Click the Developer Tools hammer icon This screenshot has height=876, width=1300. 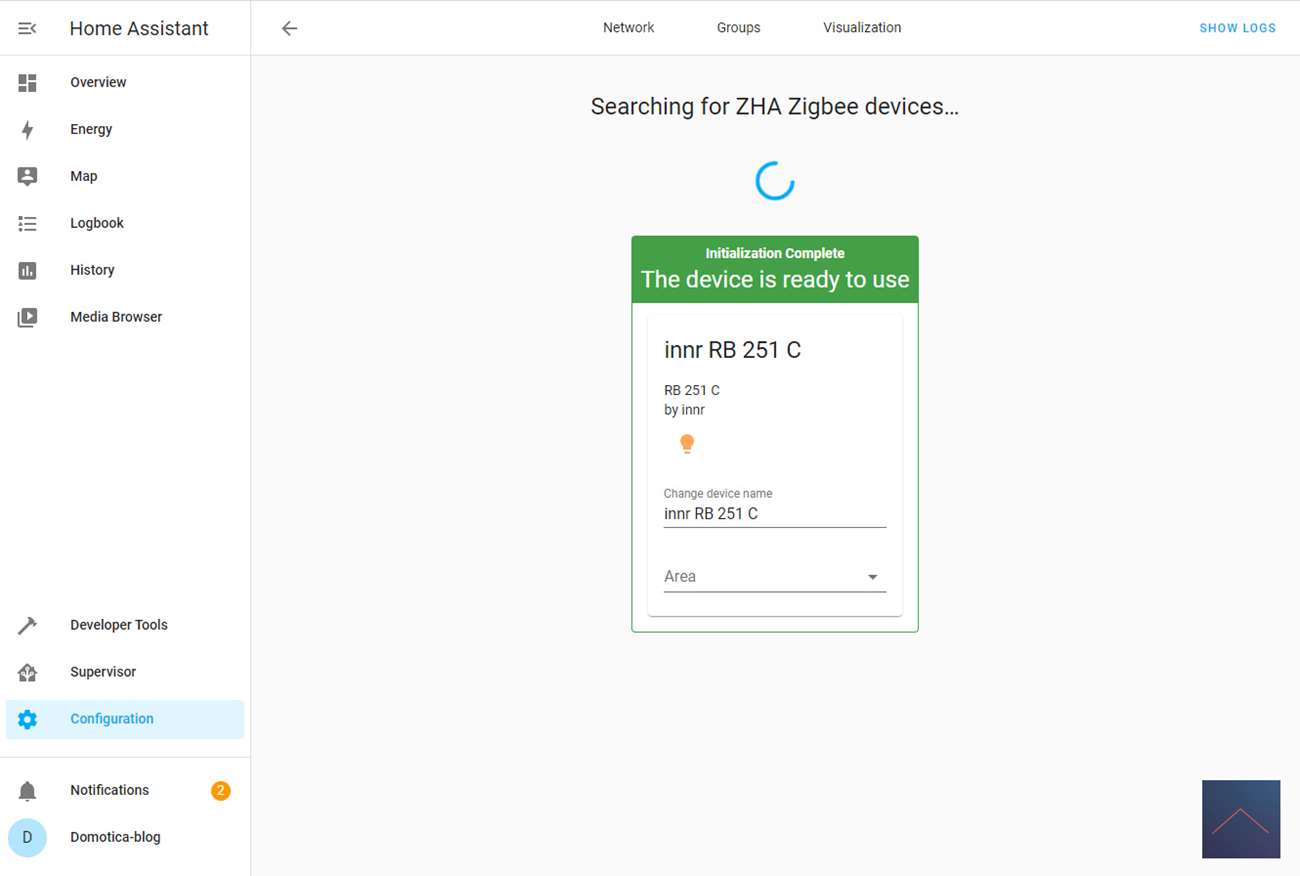(x=27, y=626)
